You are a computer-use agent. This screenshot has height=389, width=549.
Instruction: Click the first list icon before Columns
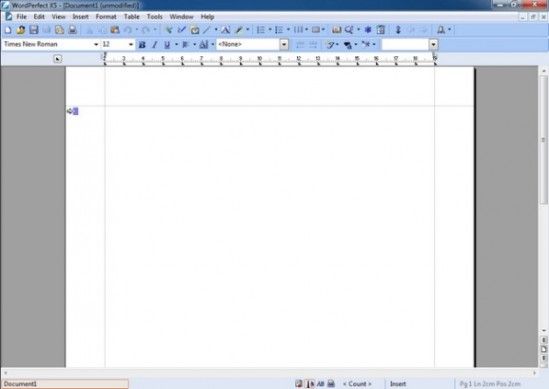(x=261, y=30)
